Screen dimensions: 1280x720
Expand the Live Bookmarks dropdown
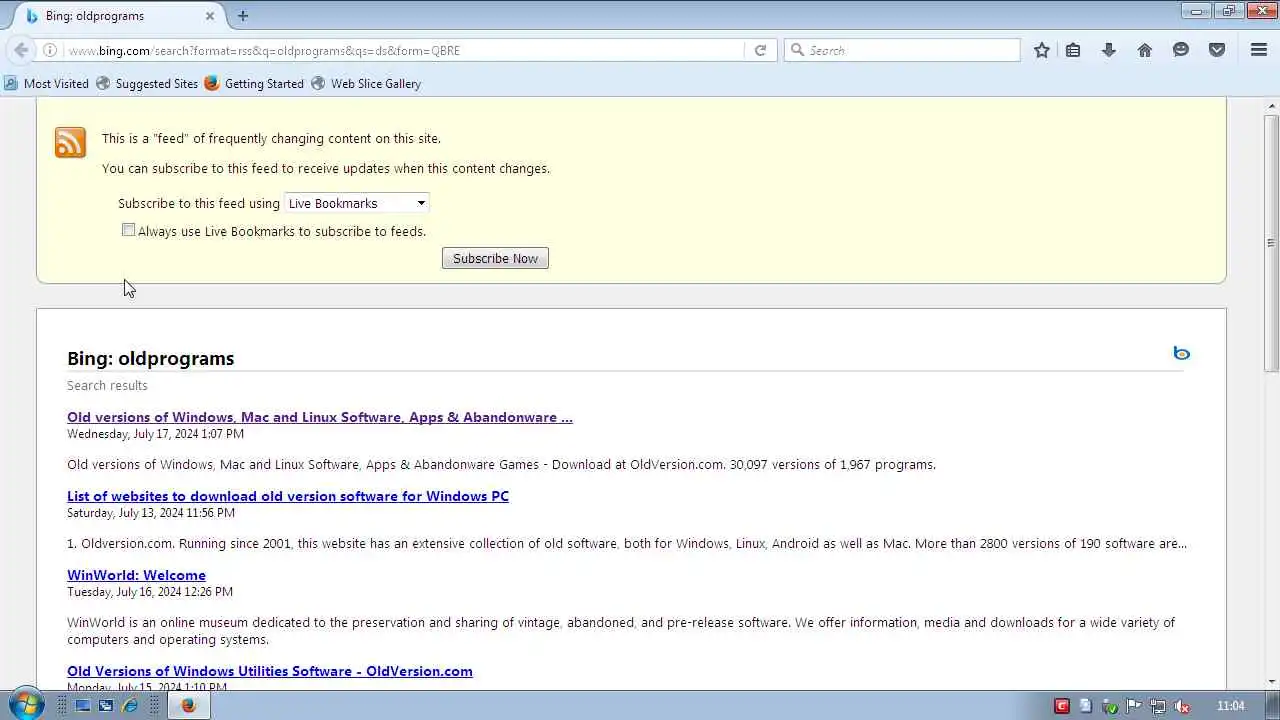[357, 203]
